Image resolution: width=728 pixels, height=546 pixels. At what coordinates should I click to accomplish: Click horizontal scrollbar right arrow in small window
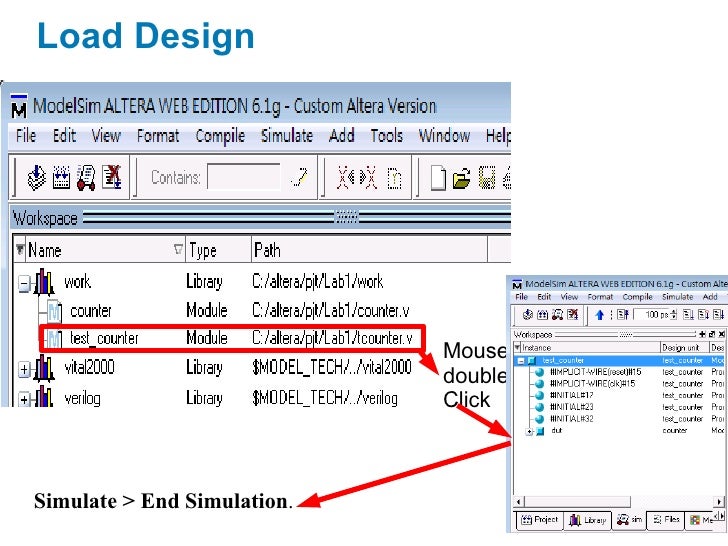click(x=719, y=501)
